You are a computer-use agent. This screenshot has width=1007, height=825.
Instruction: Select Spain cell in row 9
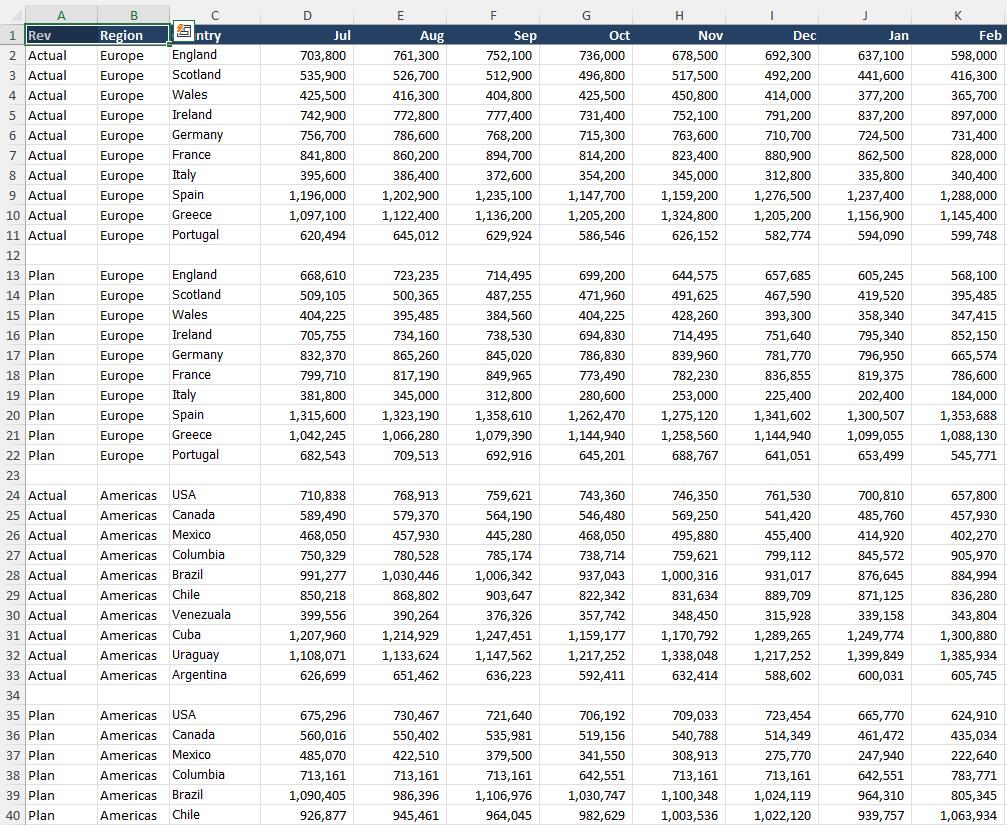215,195
